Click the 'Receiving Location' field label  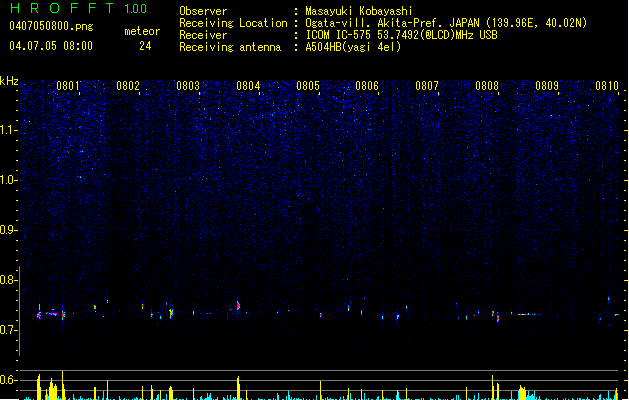(x=233, y=23)
